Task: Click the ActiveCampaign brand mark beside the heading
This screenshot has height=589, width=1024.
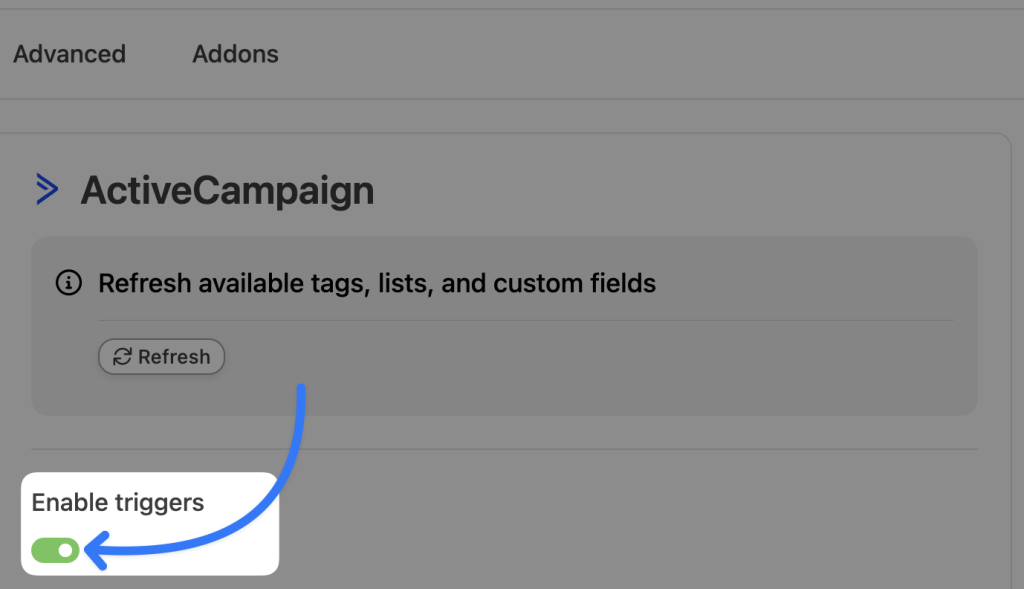Action: (47, 188)
